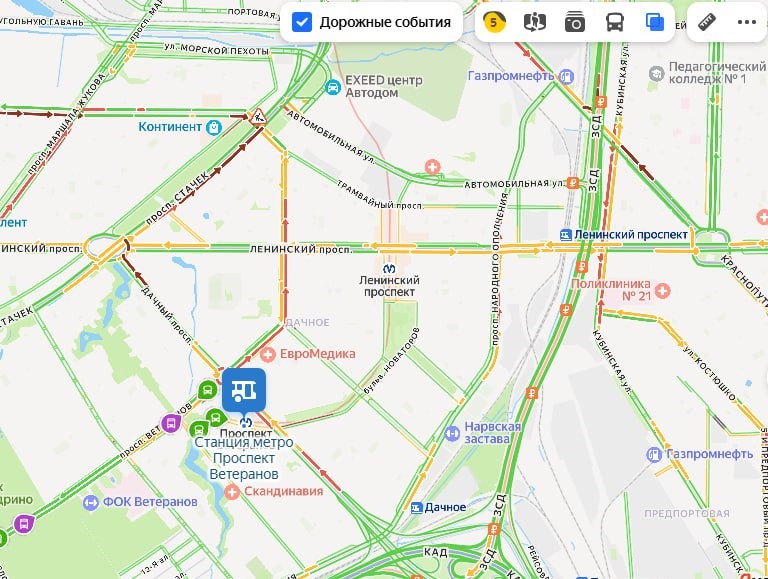Viewport: 768px width, 579px height.
Task: Select the Нарвская застава label
Action: 492,433
